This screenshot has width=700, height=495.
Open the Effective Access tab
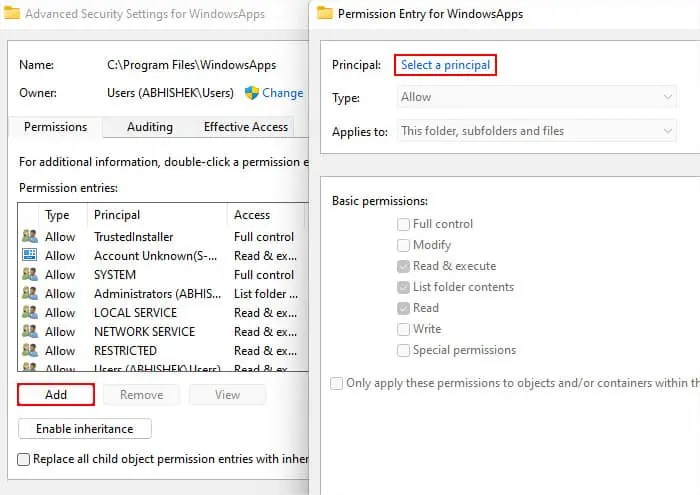click(x=246, y=127)
